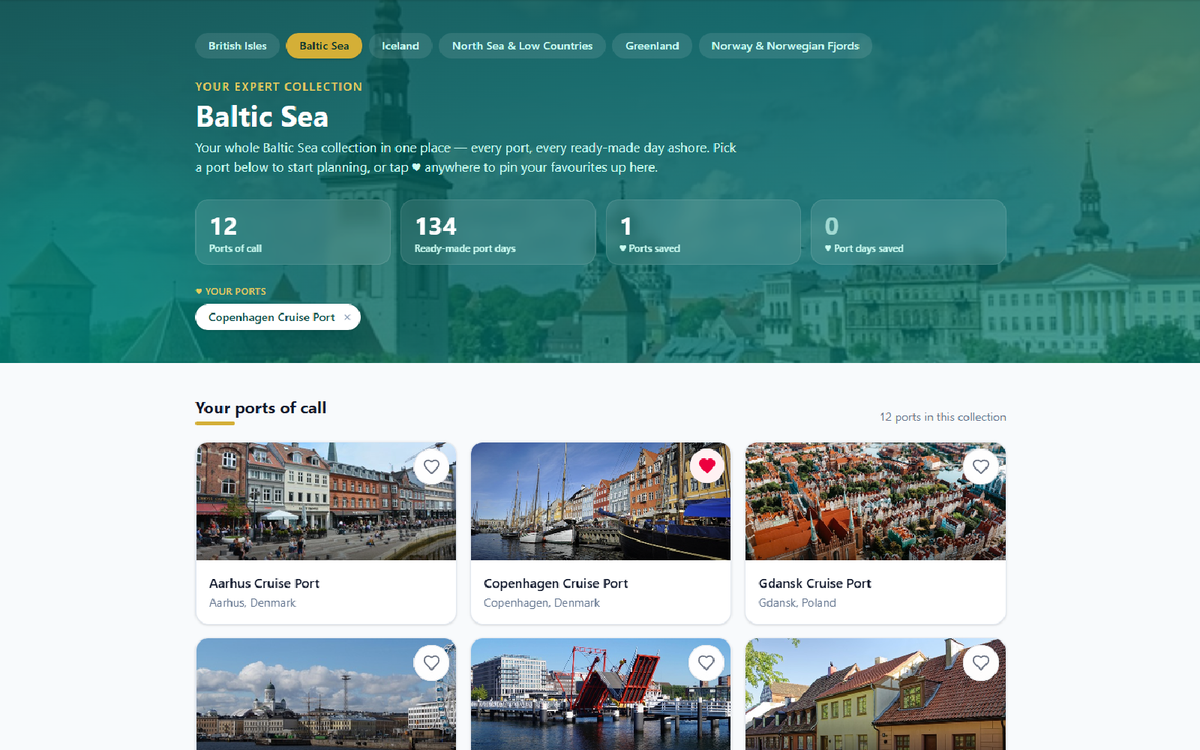Open the Aarhus Cruise Port title link

(264, 583)
